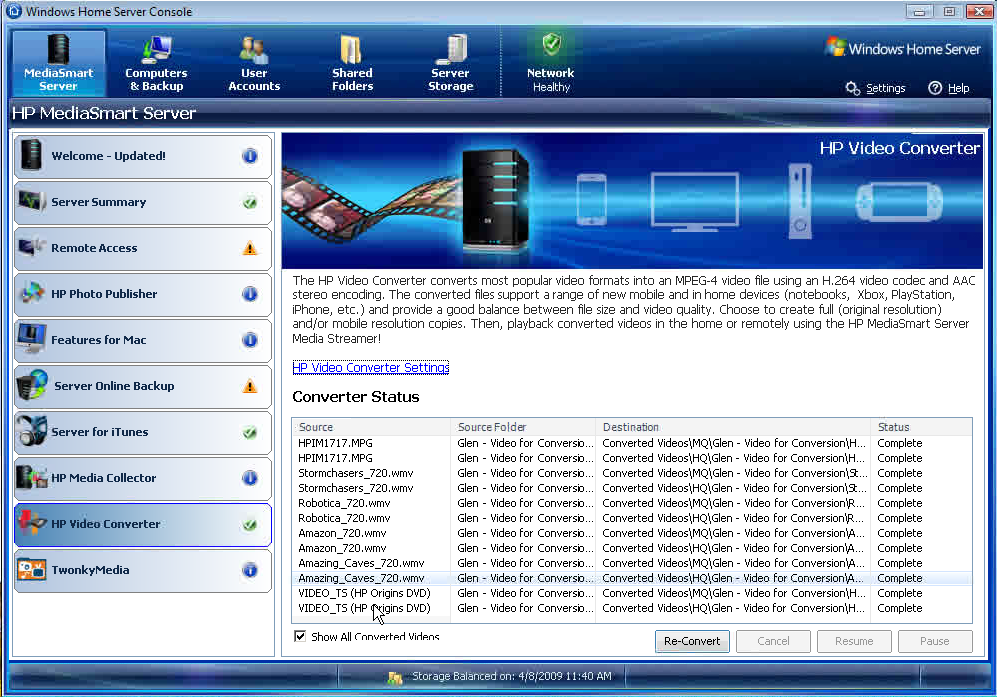Select the HQ VIDEO_TS (HP Origins DVD) row
This screenshot has height=697, width=997.
[632, 609]
